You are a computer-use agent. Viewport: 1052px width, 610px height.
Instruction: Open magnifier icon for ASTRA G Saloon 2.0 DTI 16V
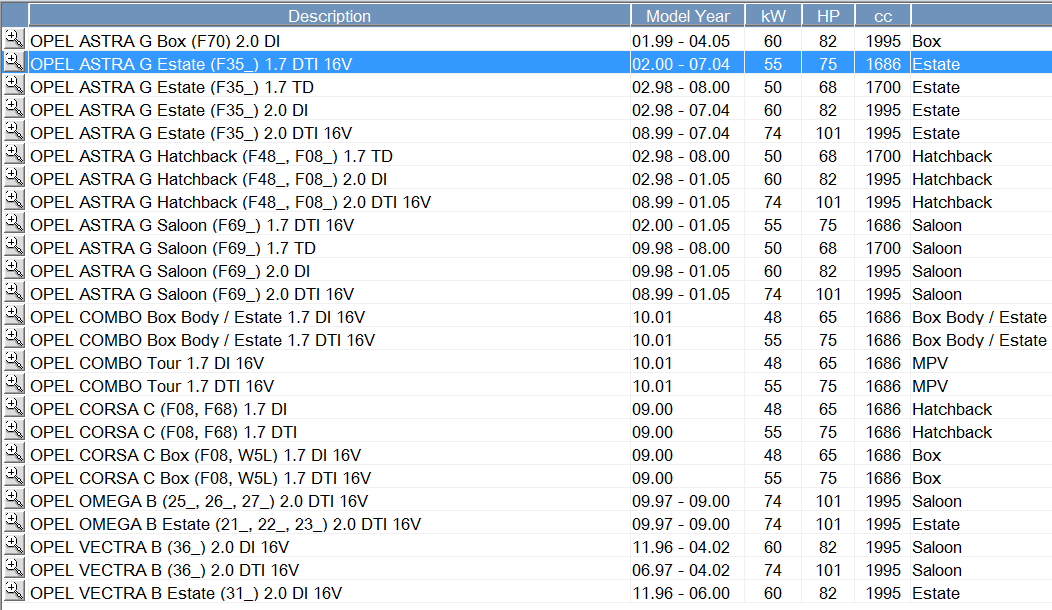14,292
